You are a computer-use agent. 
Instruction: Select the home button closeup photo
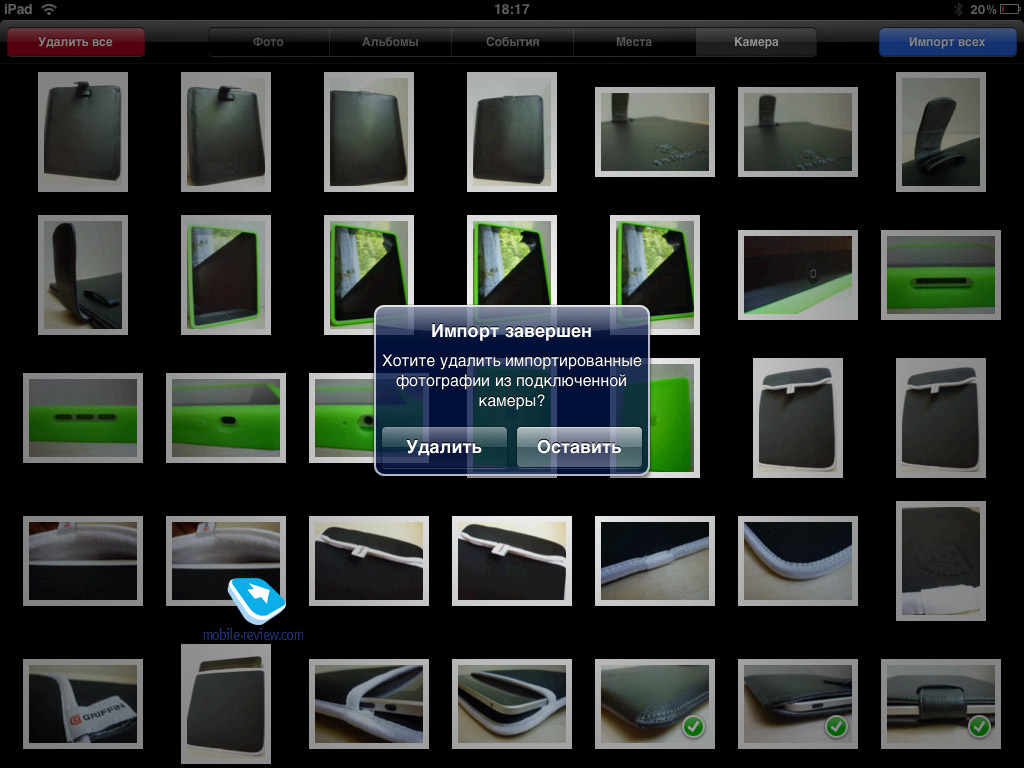pyautogui.click(x=798, y=275)
